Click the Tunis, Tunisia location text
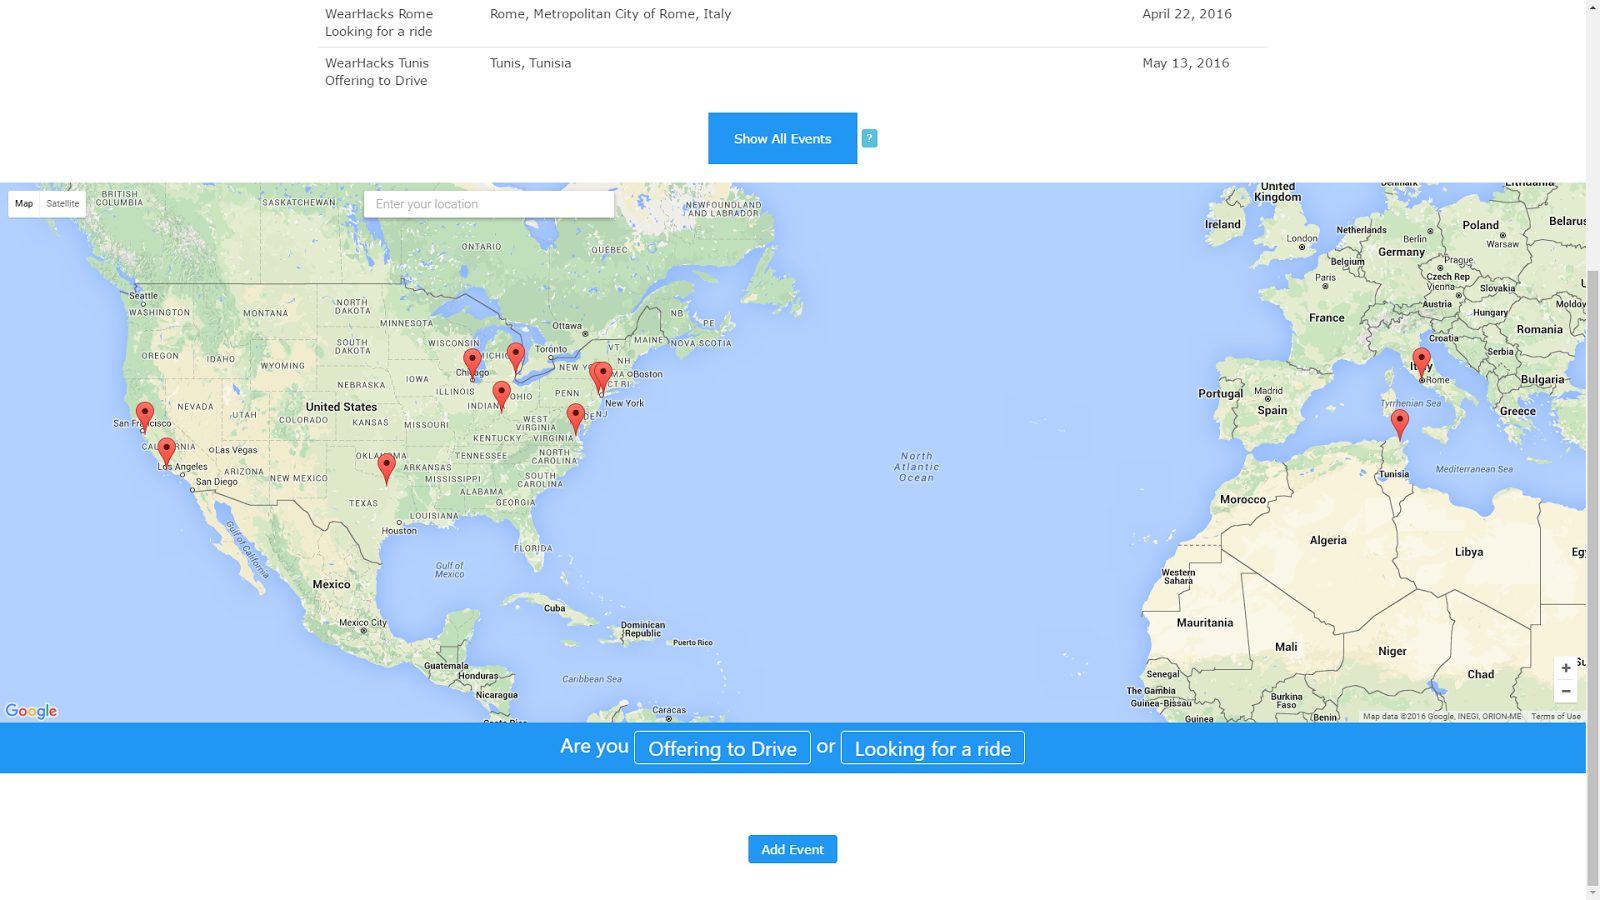The width and height of the screenshot is (1600, 900). click(x=530, y=63)
